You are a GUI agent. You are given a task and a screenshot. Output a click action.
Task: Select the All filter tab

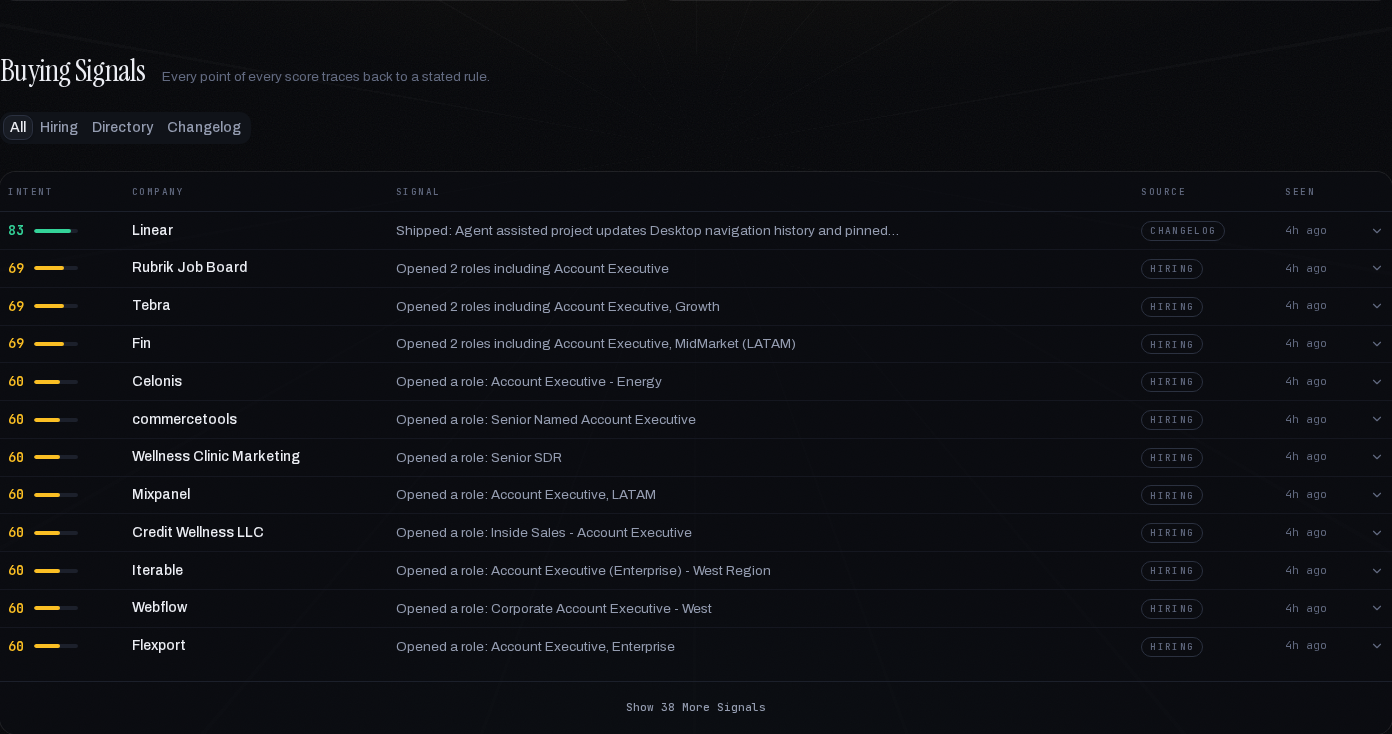point(18,127)
